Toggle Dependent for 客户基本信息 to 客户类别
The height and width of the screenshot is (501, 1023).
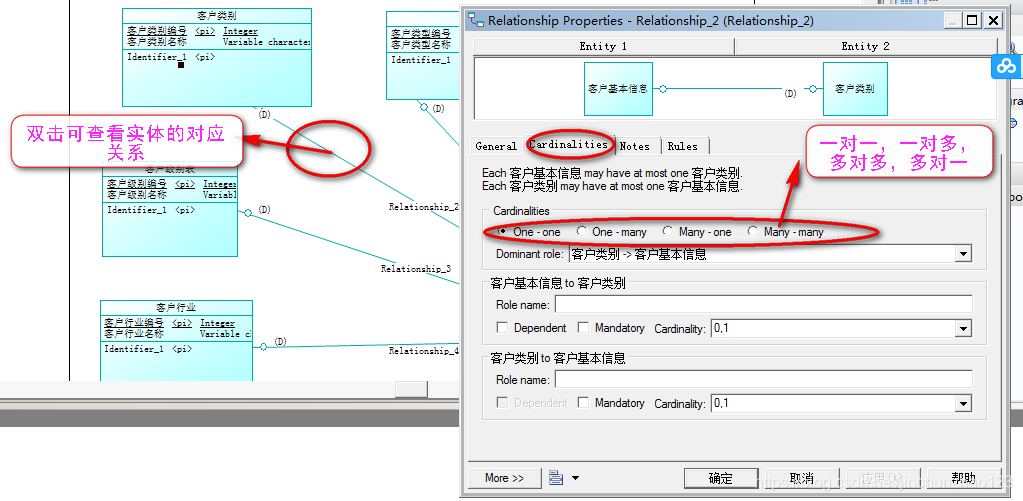(502, 327)
